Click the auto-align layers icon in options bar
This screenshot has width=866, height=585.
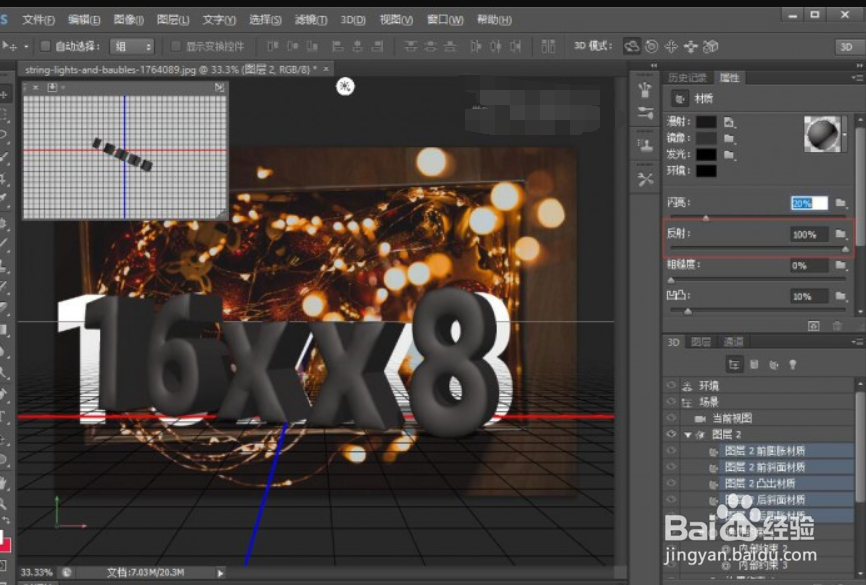point(548,46)
